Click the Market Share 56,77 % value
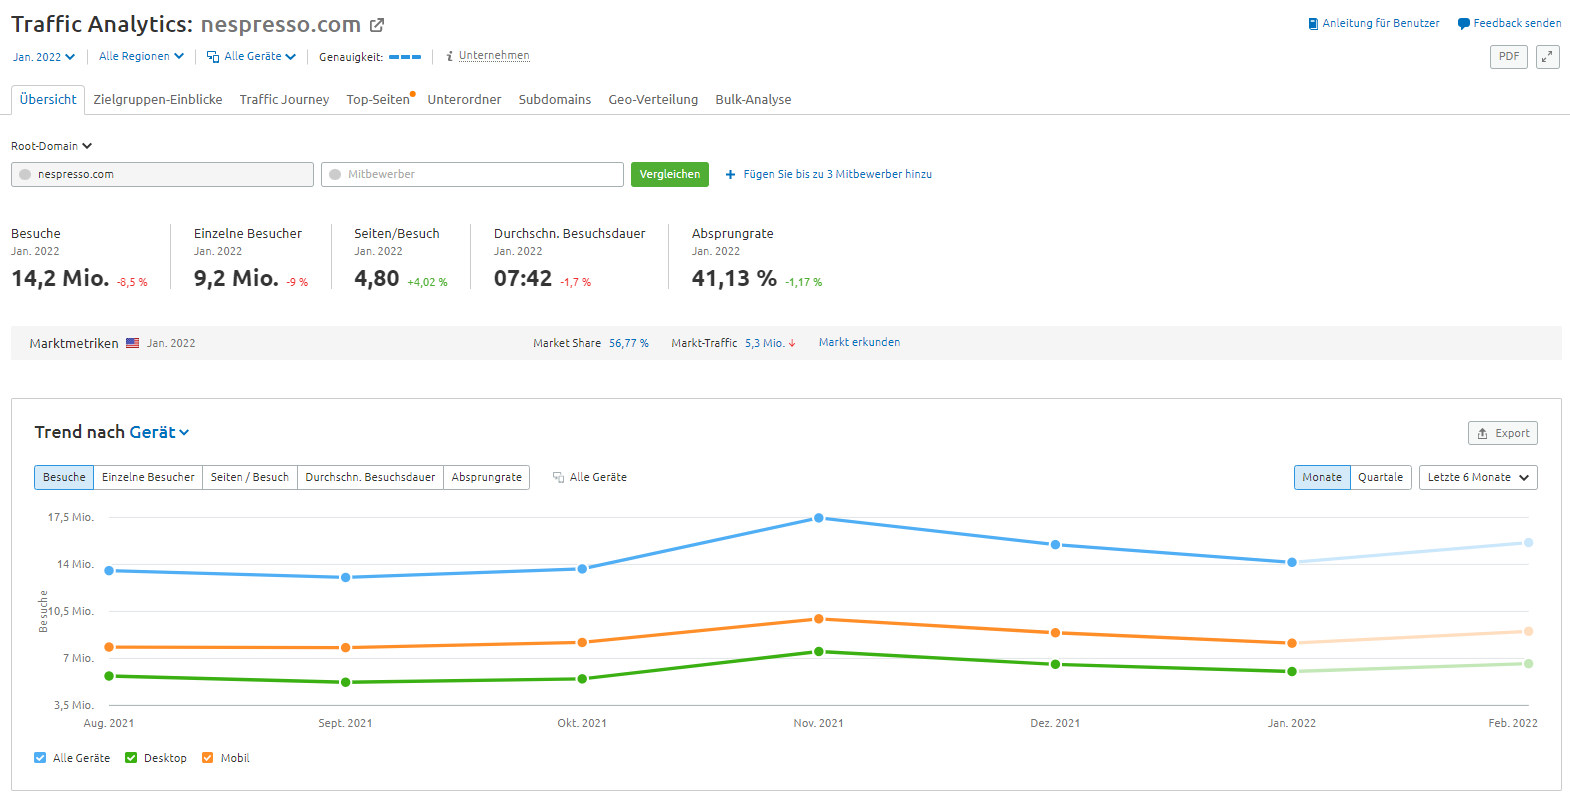This screenshot has width=1570, height=797. point(629,343)
